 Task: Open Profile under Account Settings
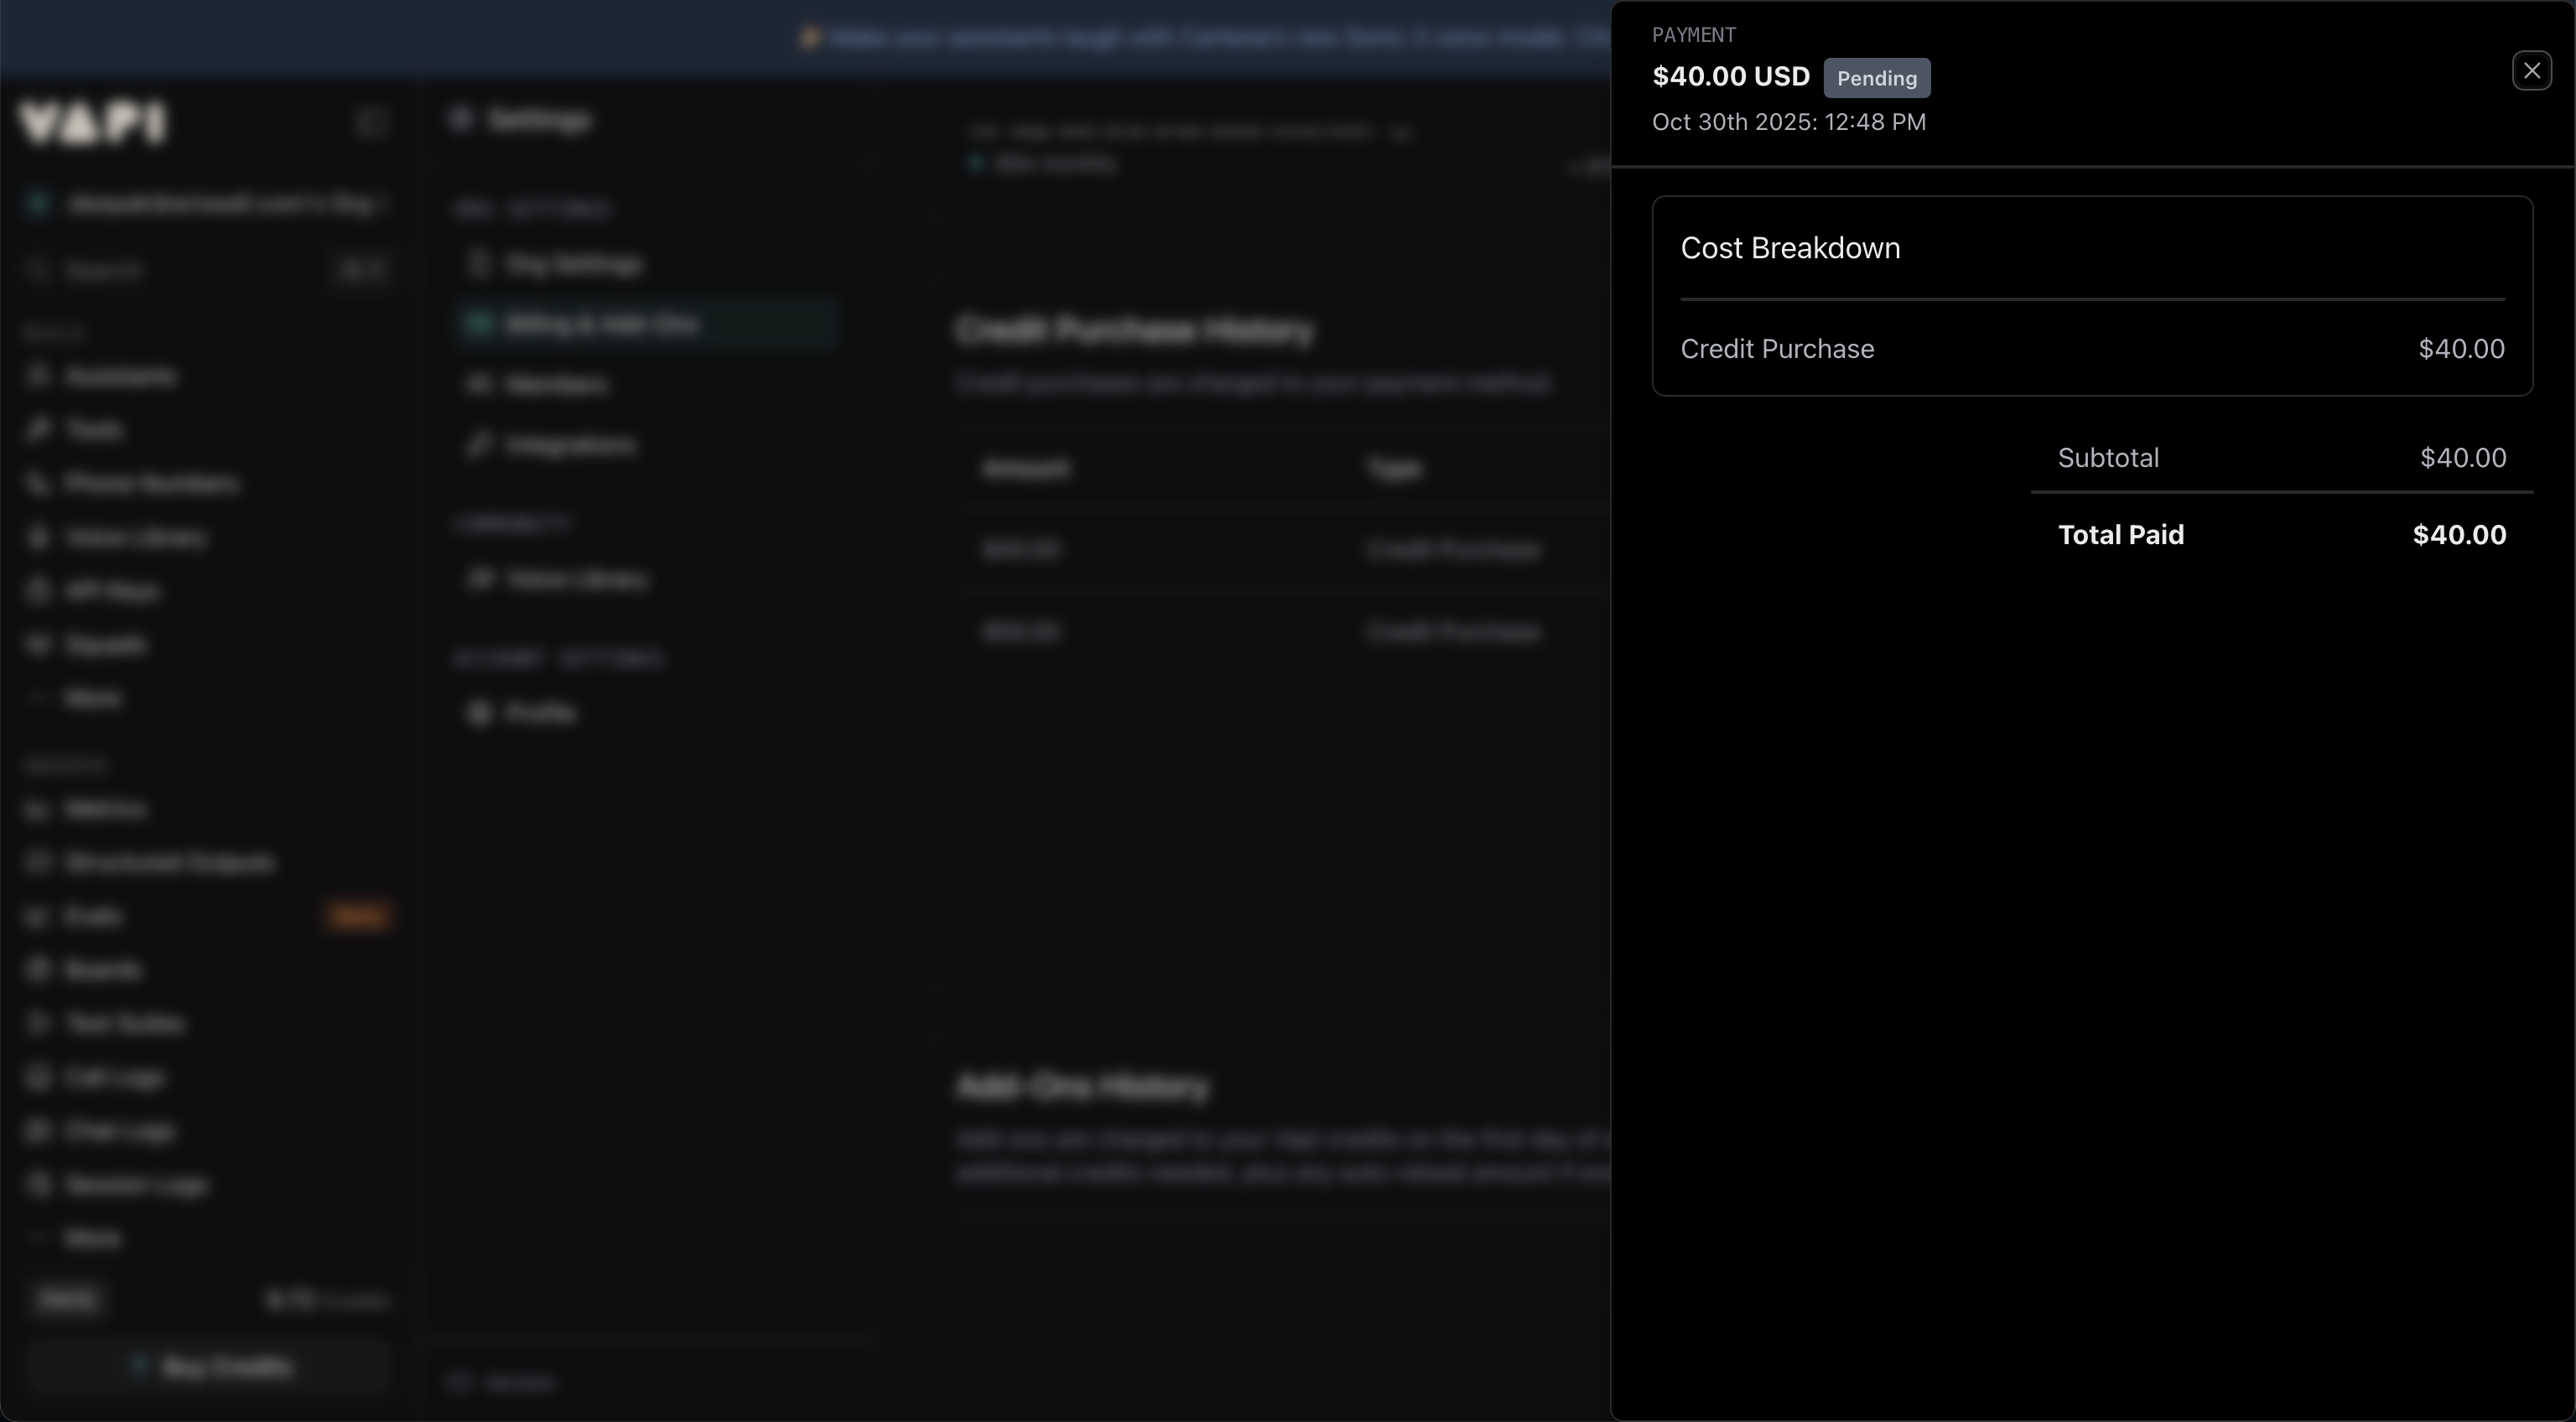click(540, 713)
